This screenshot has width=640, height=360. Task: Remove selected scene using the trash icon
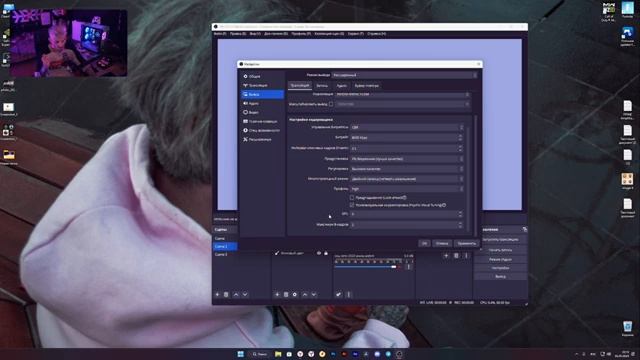226,294
